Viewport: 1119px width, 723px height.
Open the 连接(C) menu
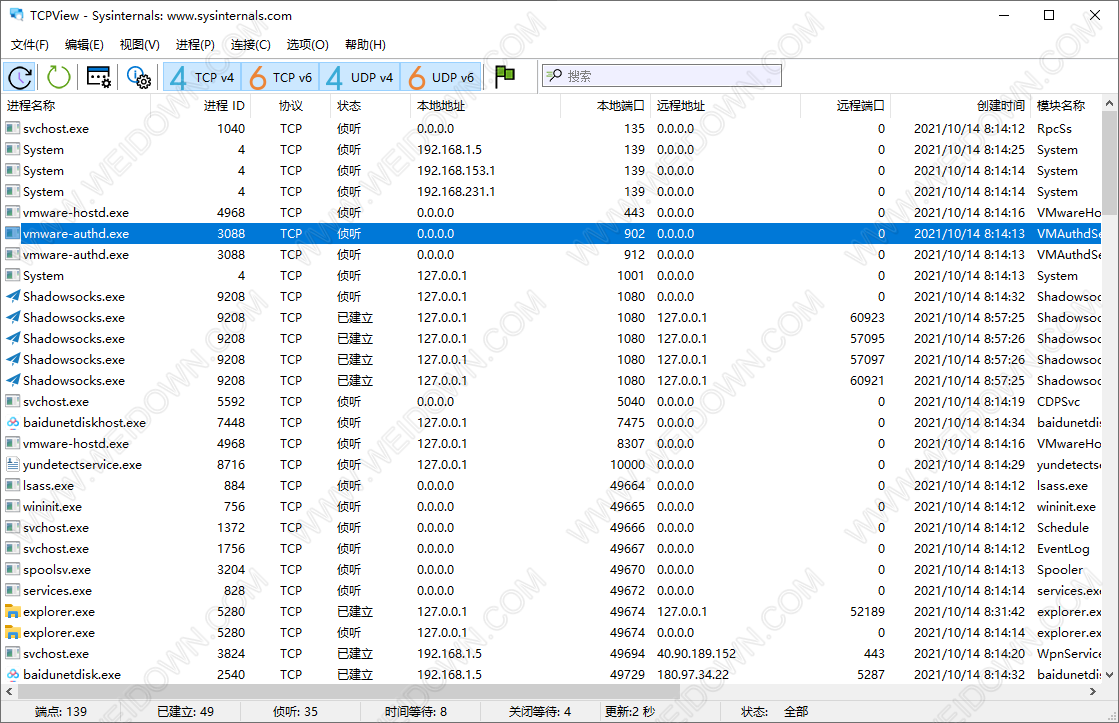tap(250, 45)
